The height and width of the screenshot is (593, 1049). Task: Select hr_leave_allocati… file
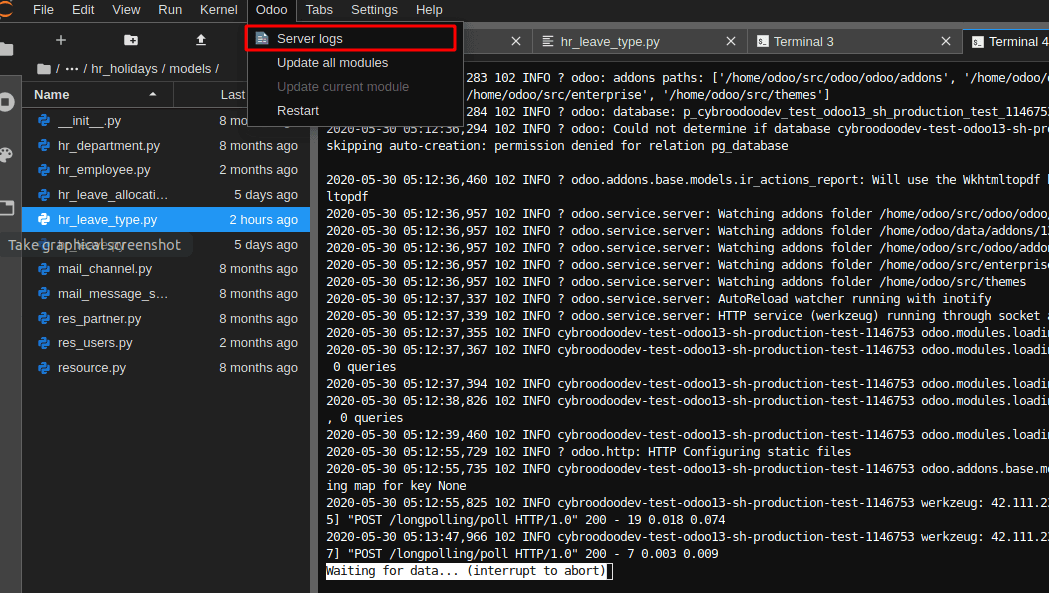click(166, 195)
